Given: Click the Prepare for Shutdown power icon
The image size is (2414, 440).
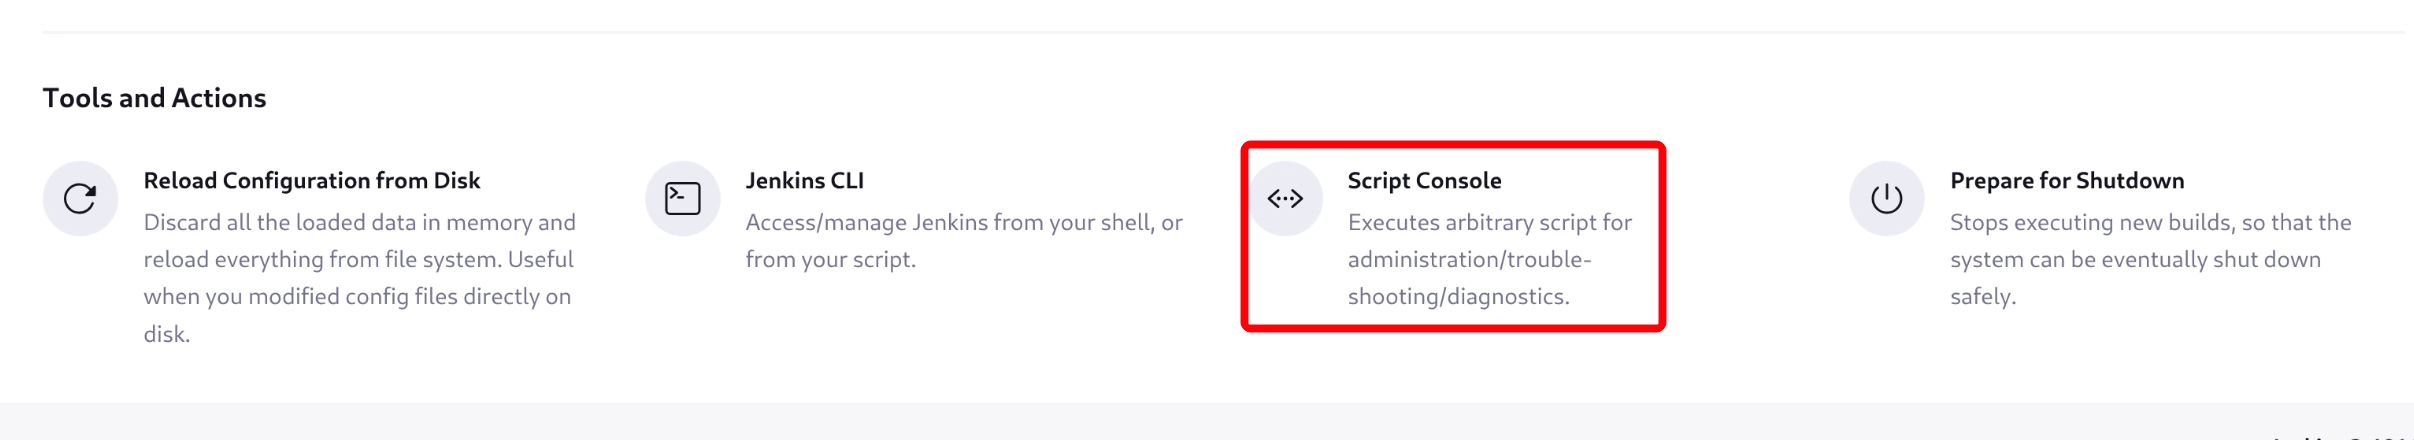Looking at the screenshot, I should (x=1886, y=199).
